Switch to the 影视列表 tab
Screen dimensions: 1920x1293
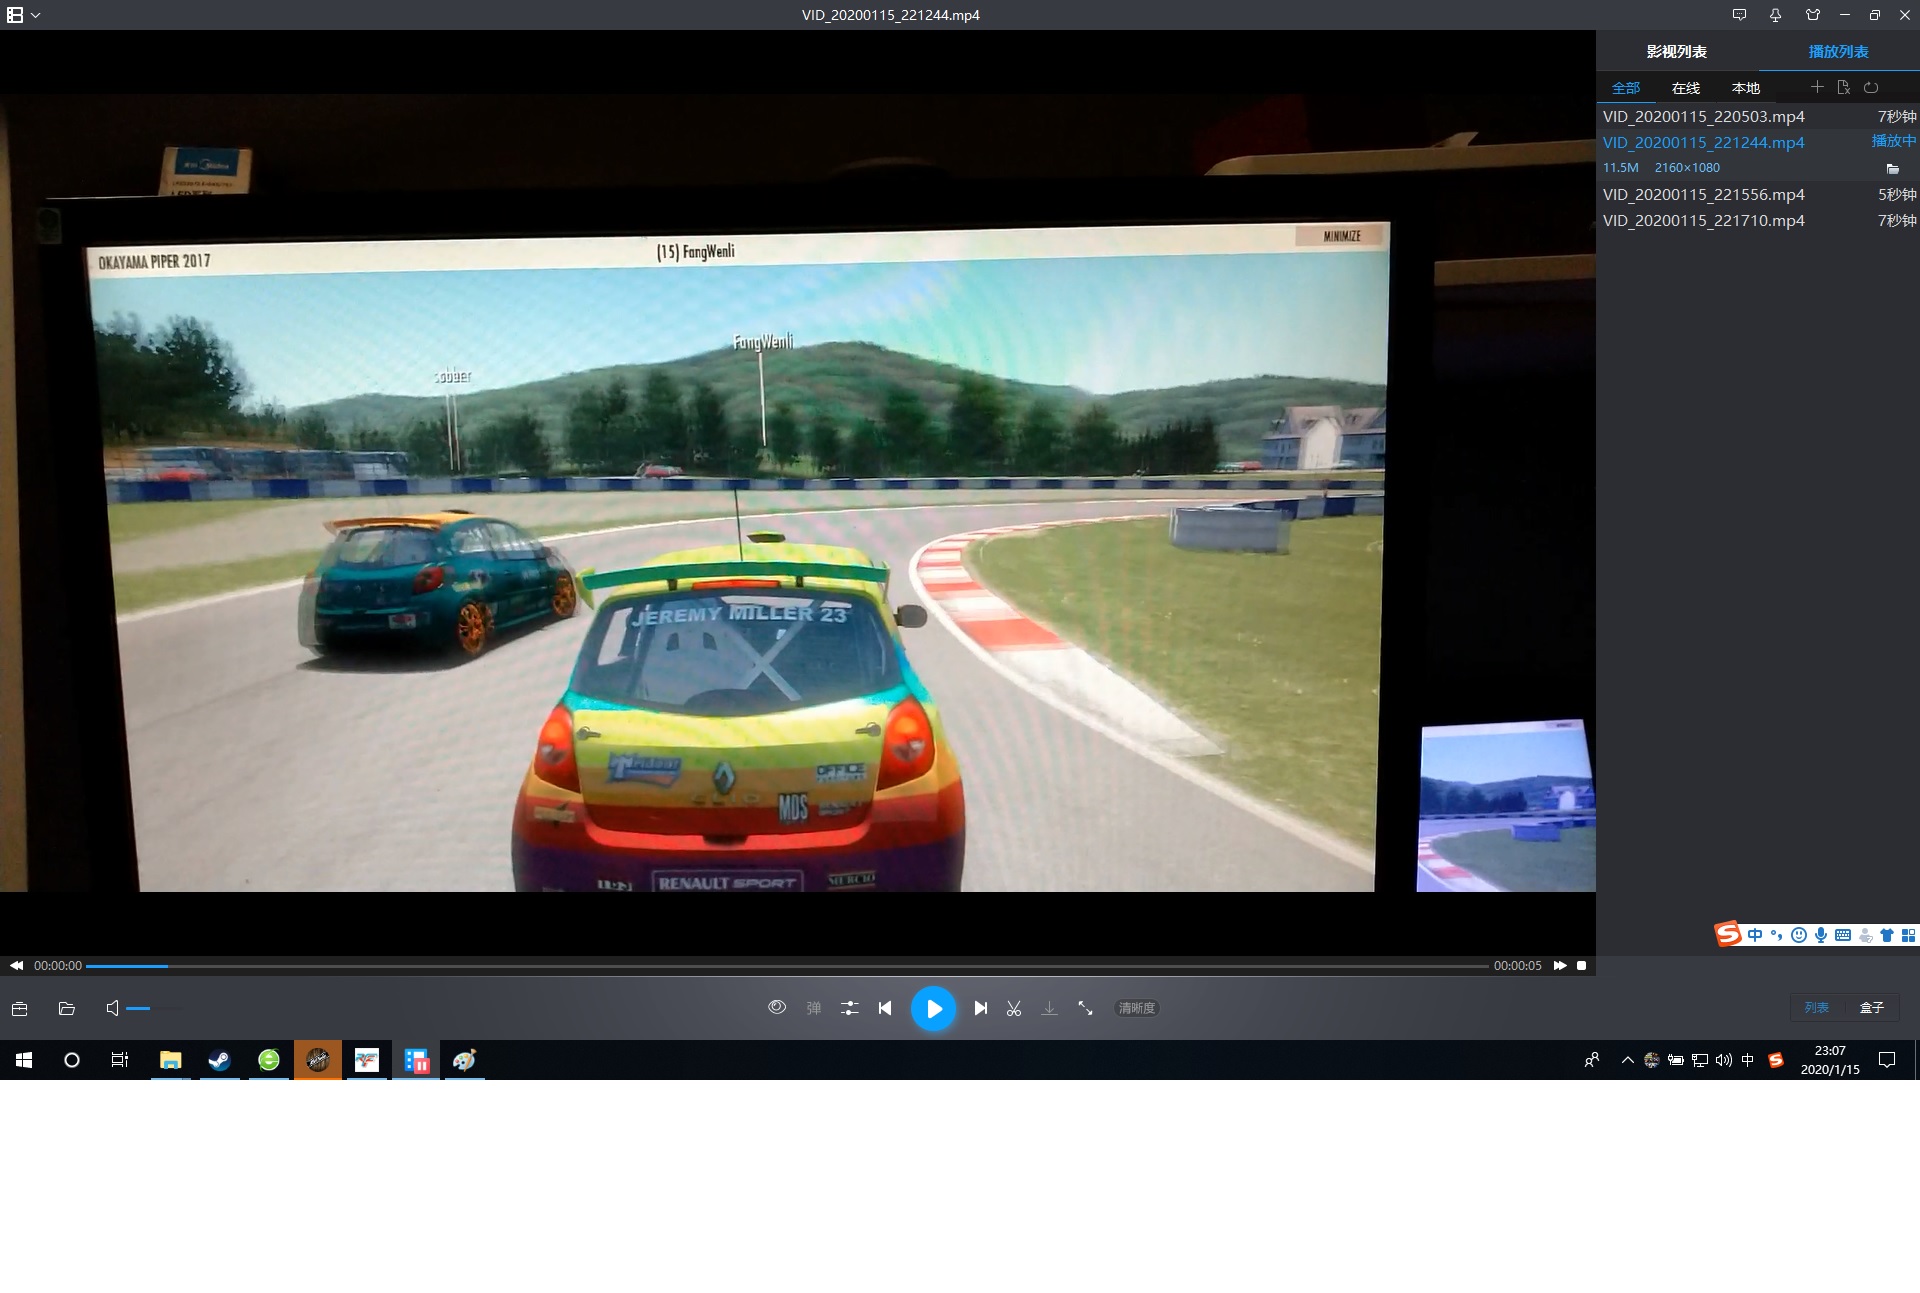click(x=1677, y=51)
